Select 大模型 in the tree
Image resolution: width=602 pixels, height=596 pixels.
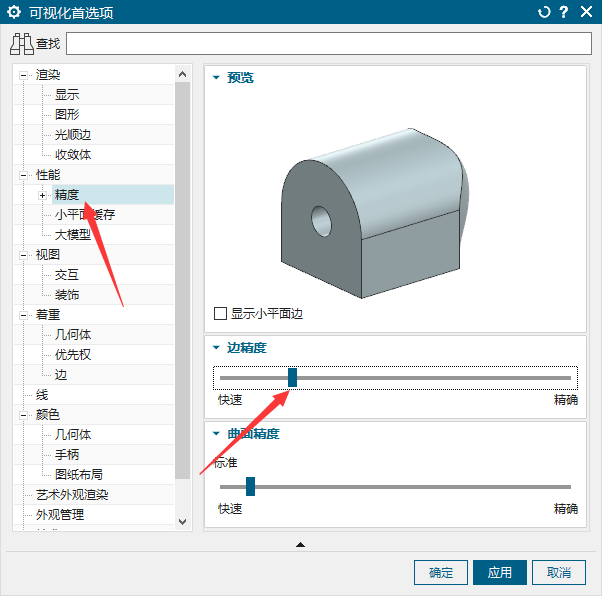coord(72,235)
